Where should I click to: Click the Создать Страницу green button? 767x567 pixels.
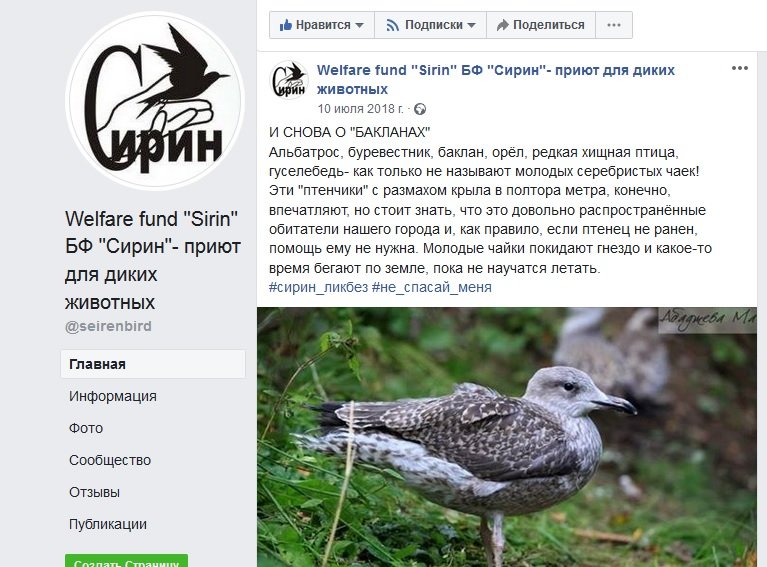tap(126, 561)
